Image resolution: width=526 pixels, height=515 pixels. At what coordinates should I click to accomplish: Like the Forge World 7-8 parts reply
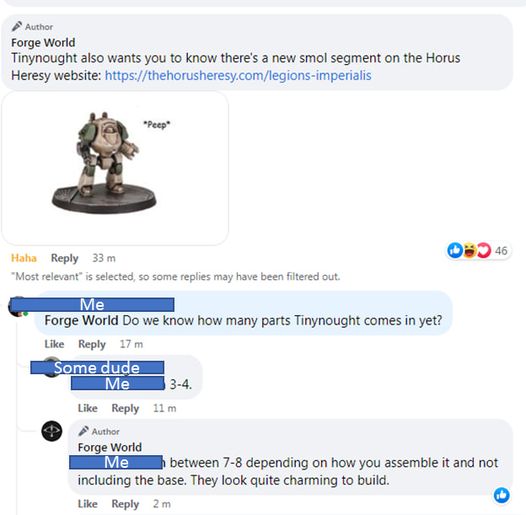click(88, 504)
